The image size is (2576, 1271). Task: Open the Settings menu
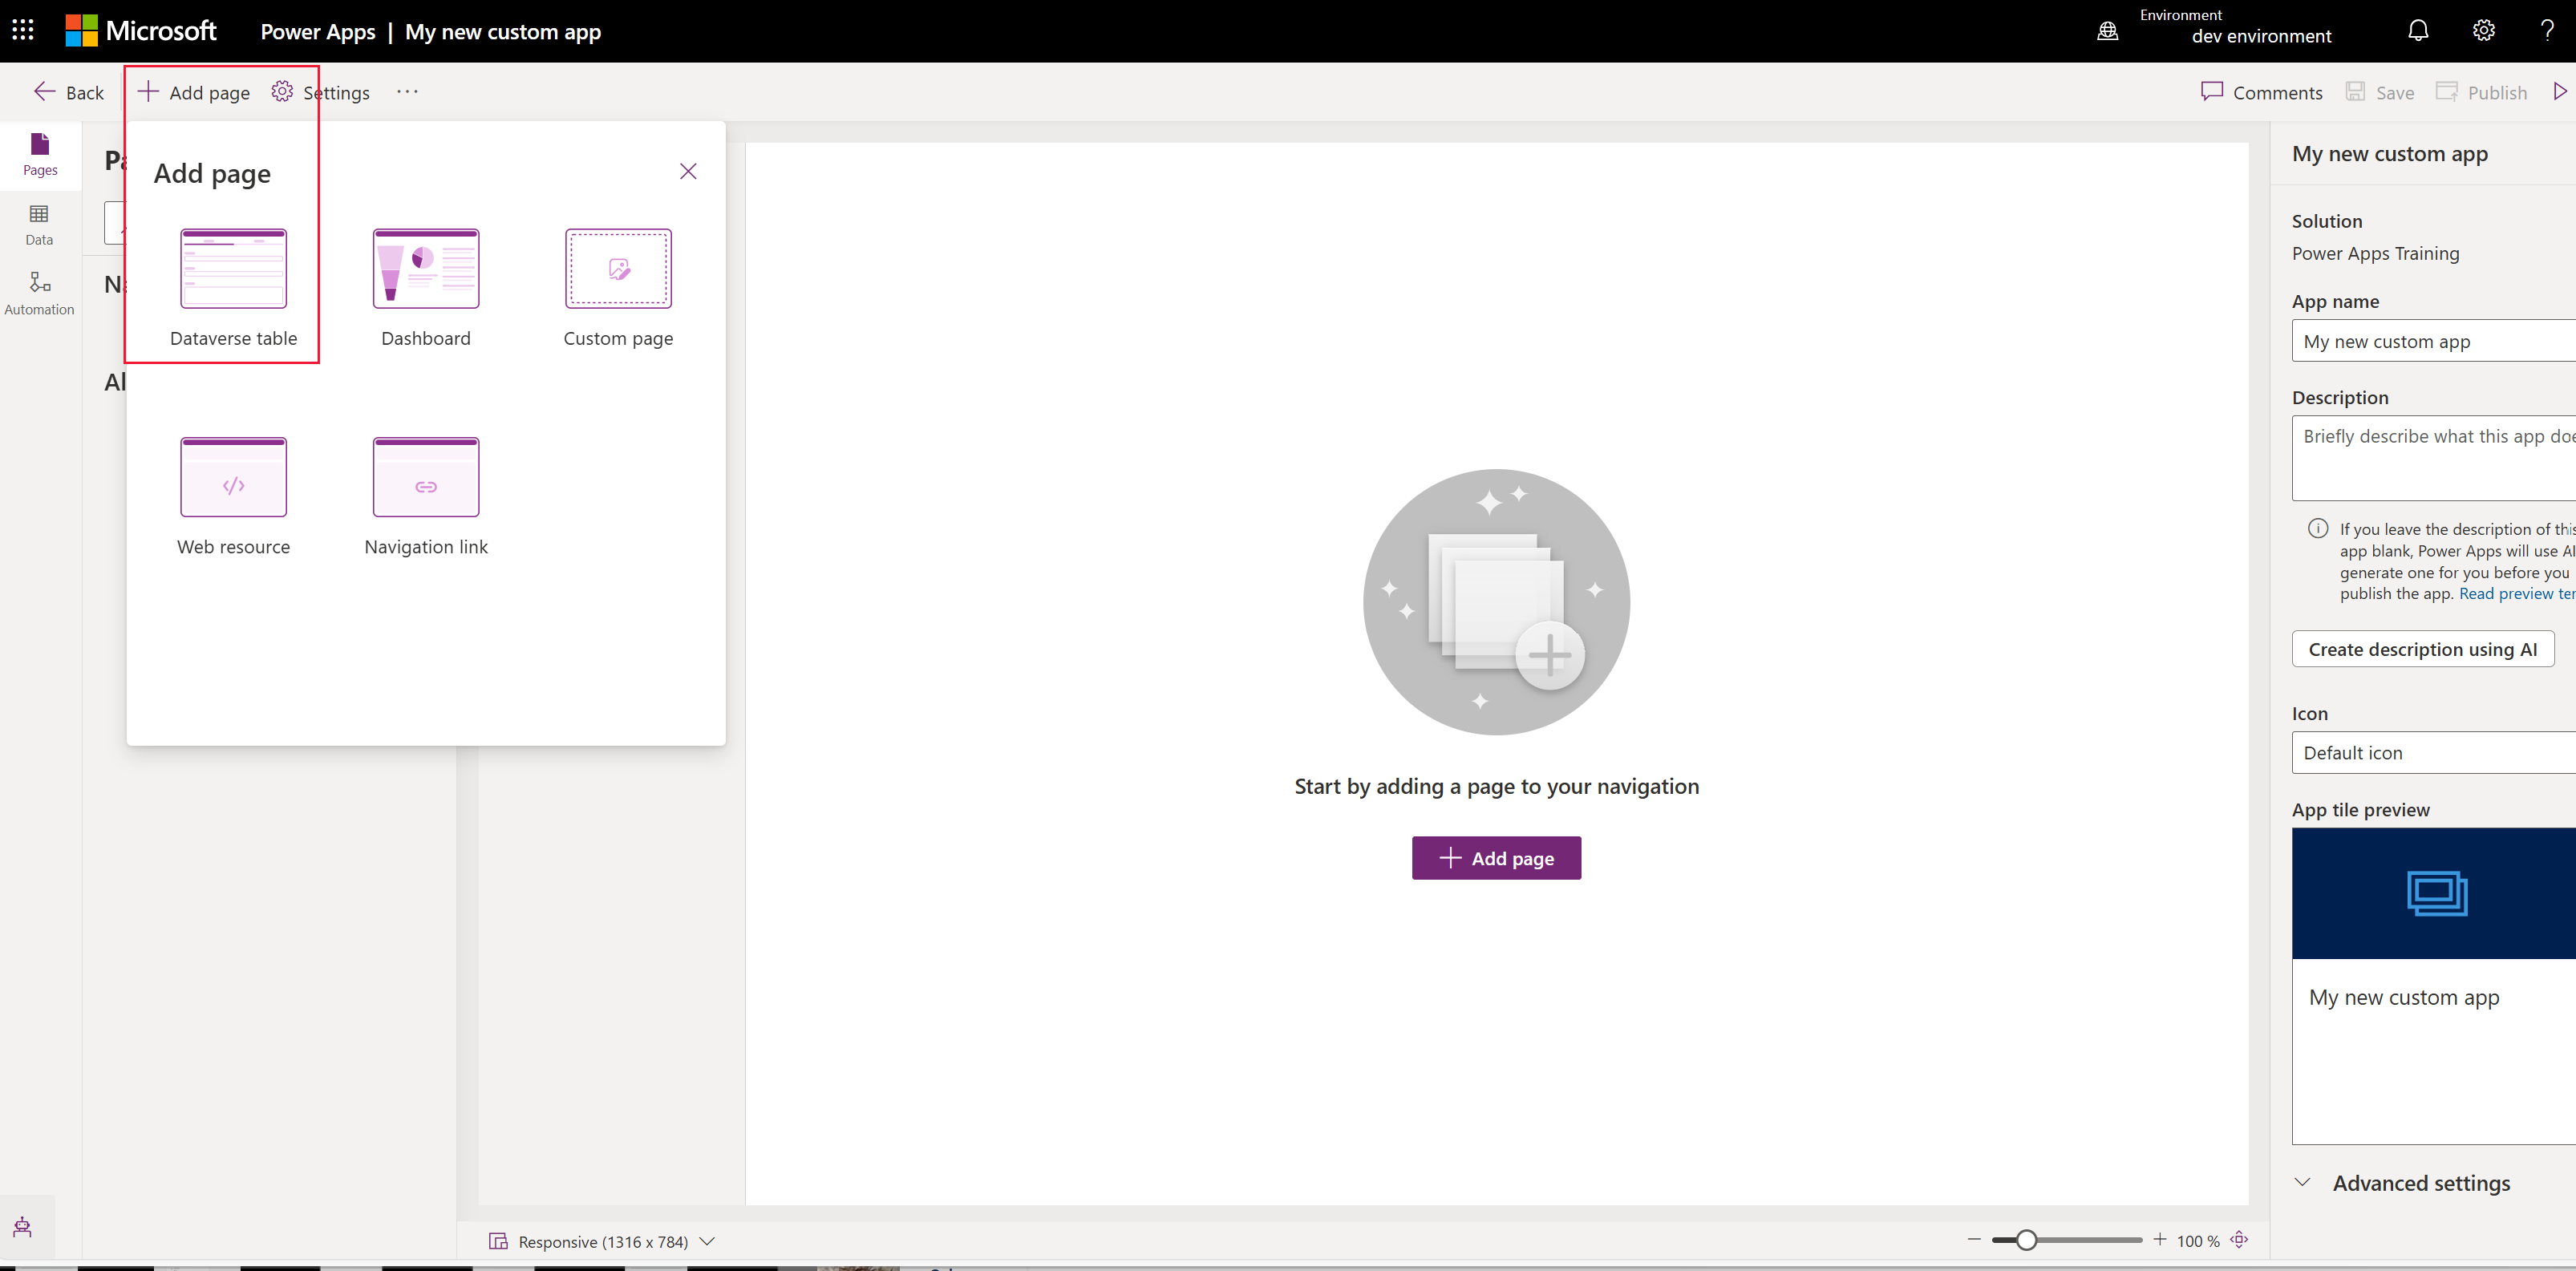click(x=322, y=92)
